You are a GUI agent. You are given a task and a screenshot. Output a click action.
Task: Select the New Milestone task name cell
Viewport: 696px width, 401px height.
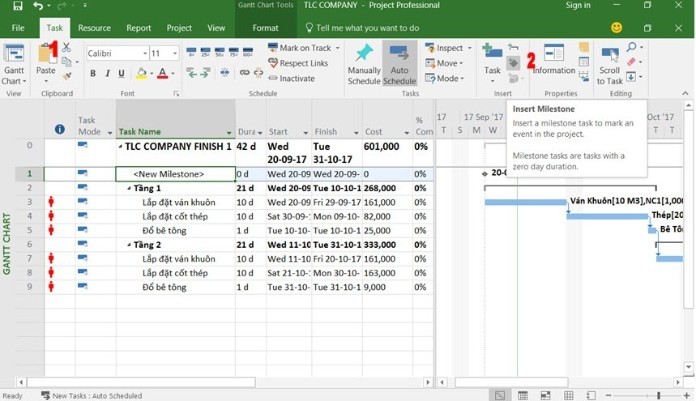pyautogui.click(x=169, y=174)
